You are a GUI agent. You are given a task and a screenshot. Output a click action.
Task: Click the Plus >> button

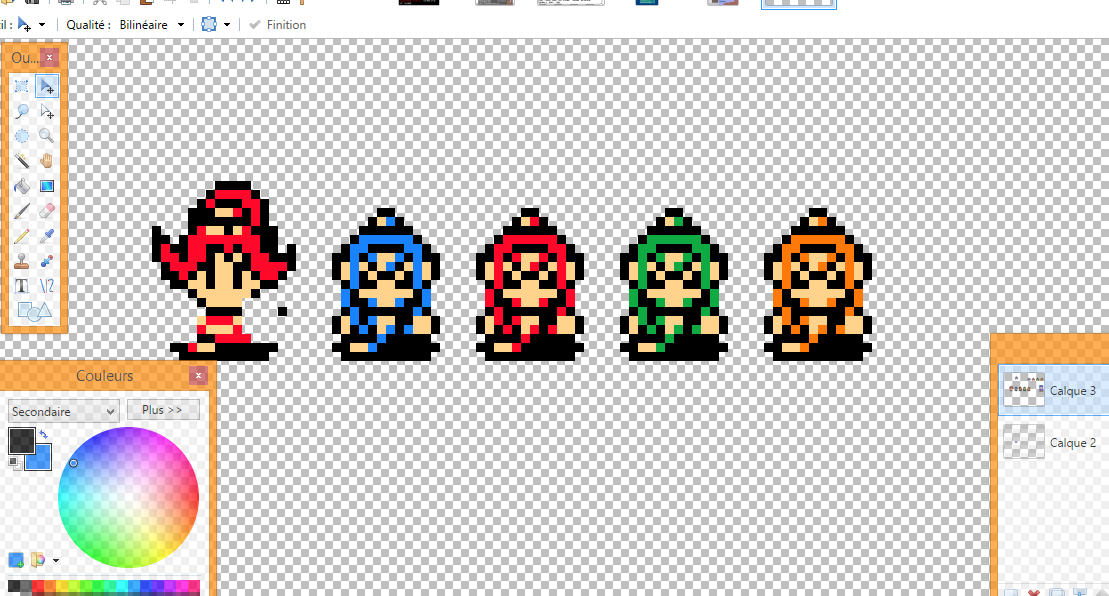163,410
